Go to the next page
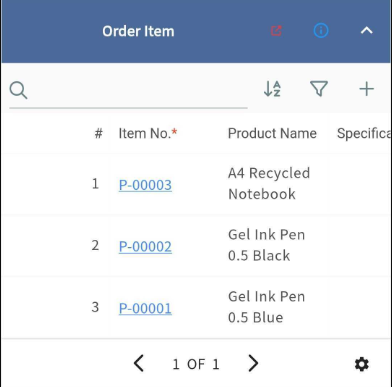 click(253, 363)
